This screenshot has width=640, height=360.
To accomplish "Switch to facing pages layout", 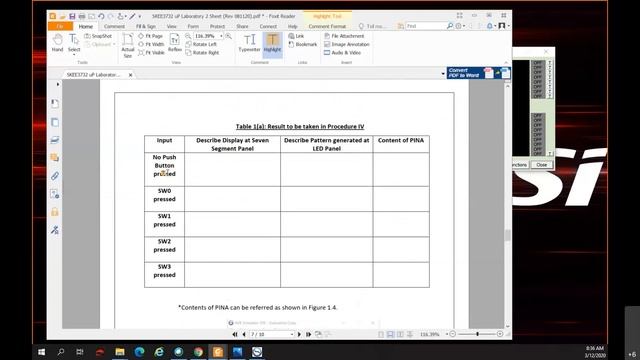I will click(400, 334).
